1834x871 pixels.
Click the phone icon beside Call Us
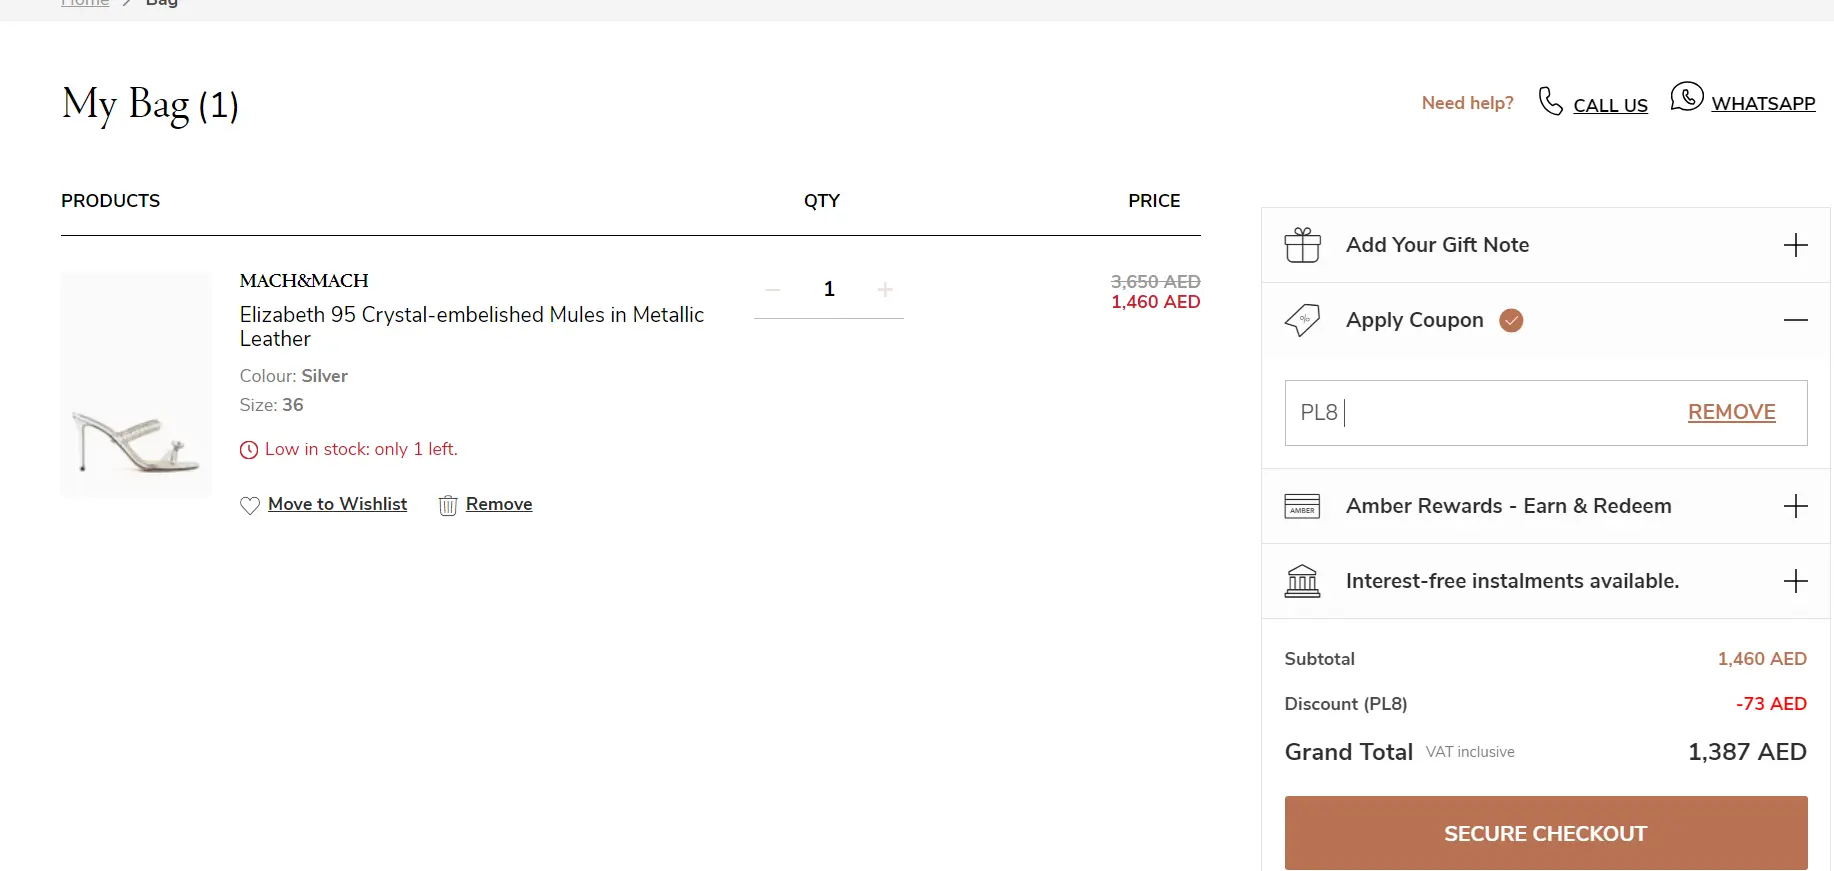[x=1550, y=101]
